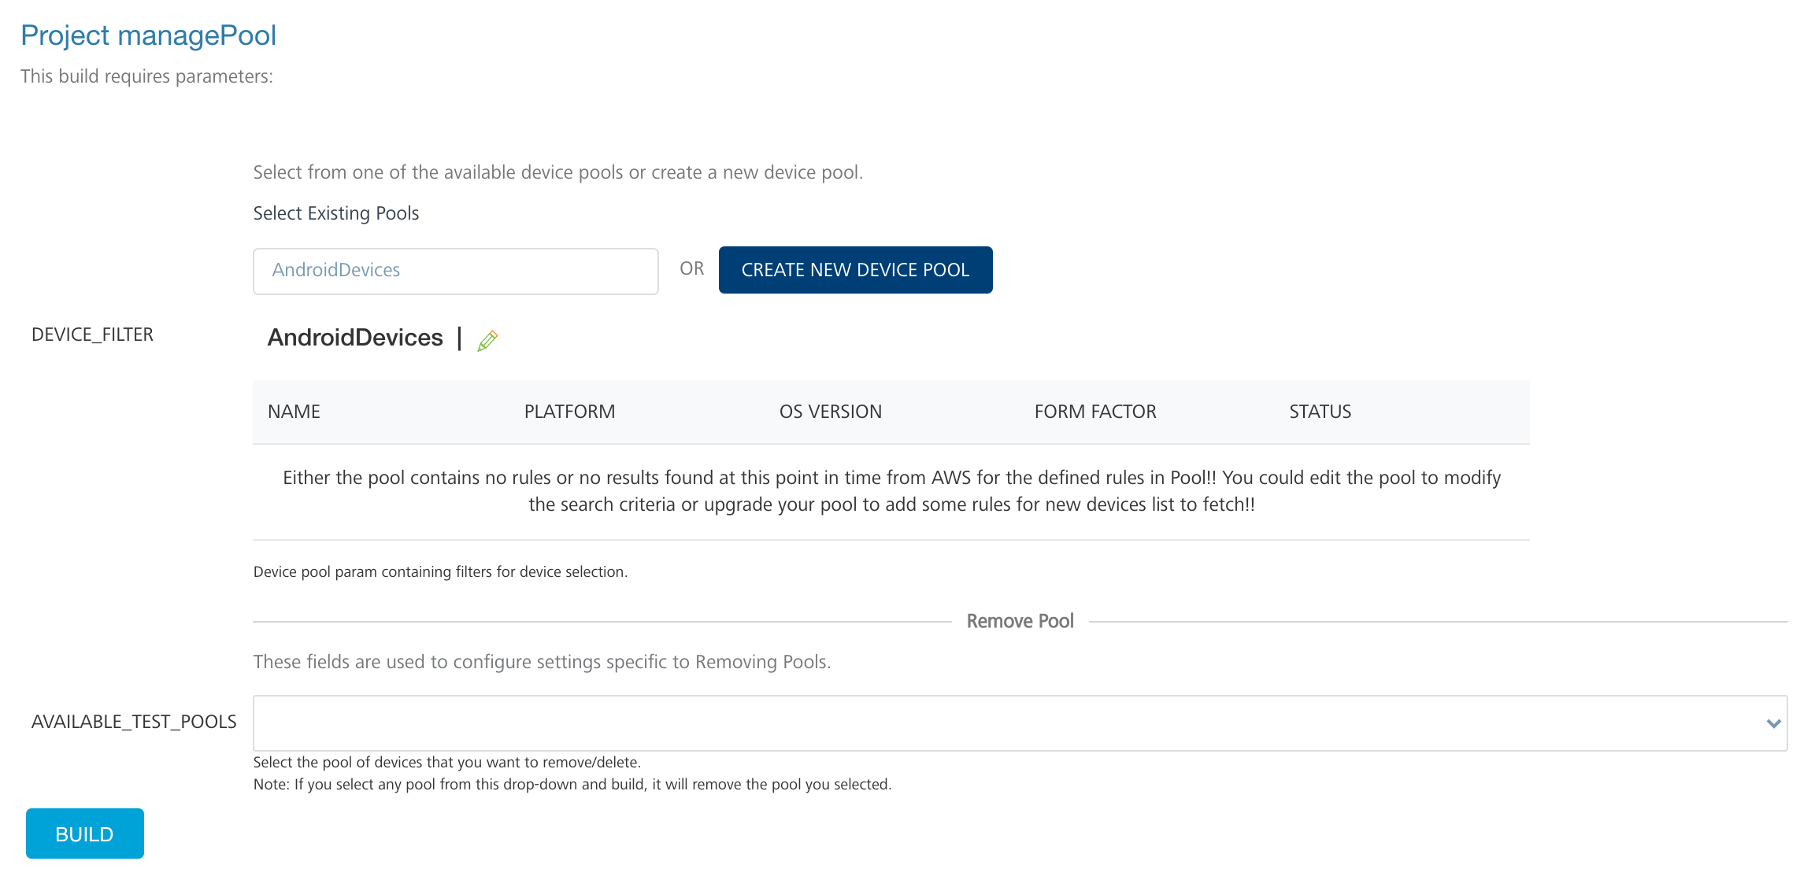Click the empty pool results message

(891, 491)
